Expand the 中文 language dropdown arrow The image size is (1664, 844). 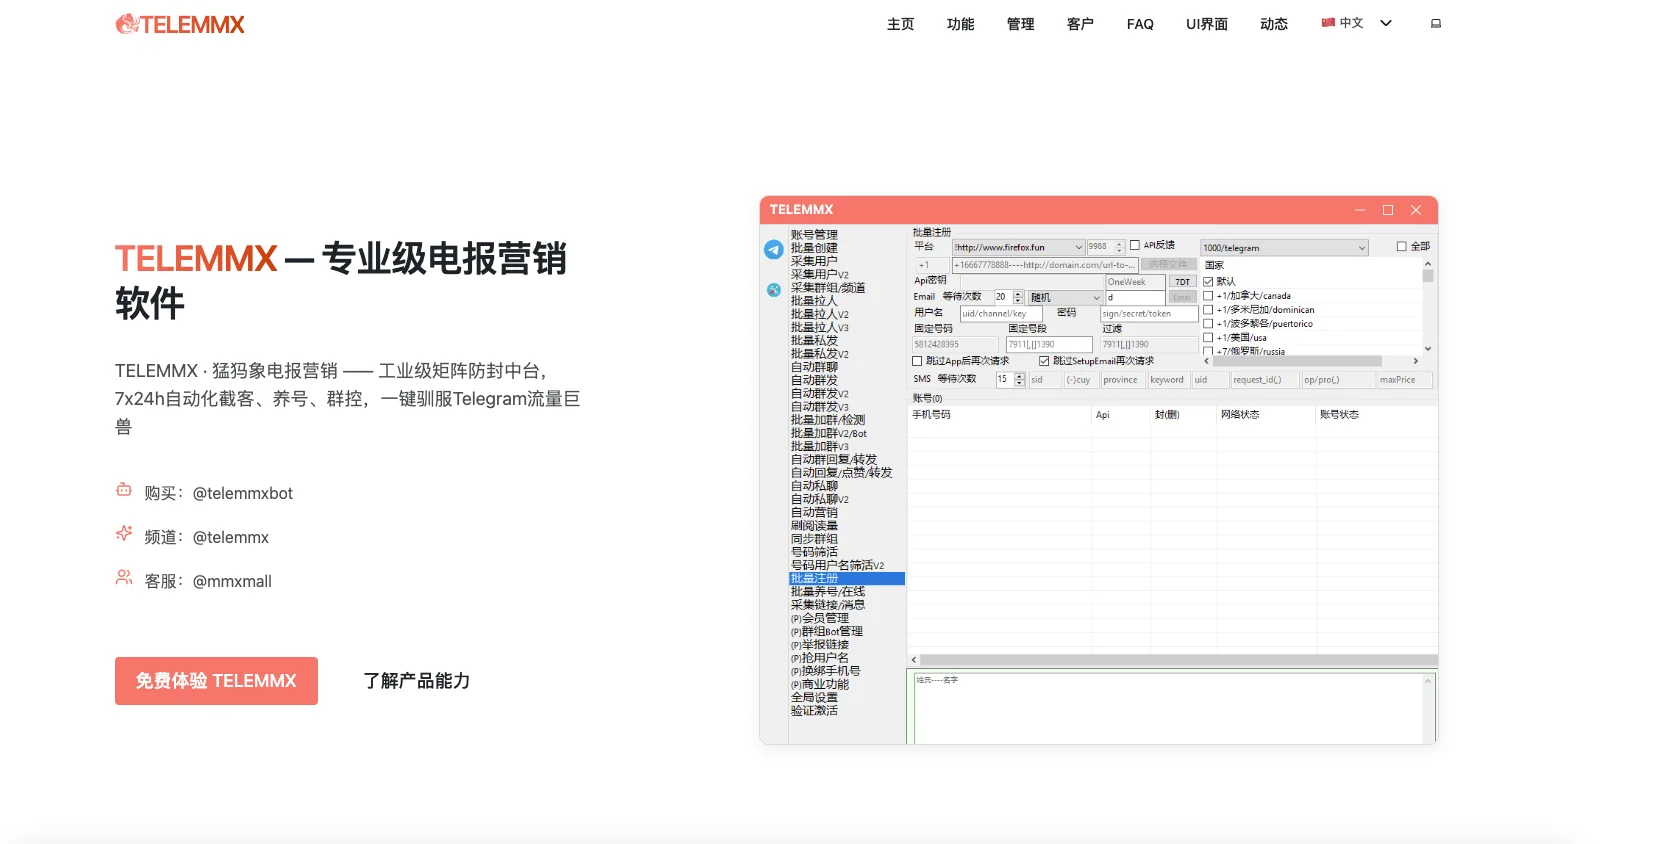click(x=1386, y=23)
